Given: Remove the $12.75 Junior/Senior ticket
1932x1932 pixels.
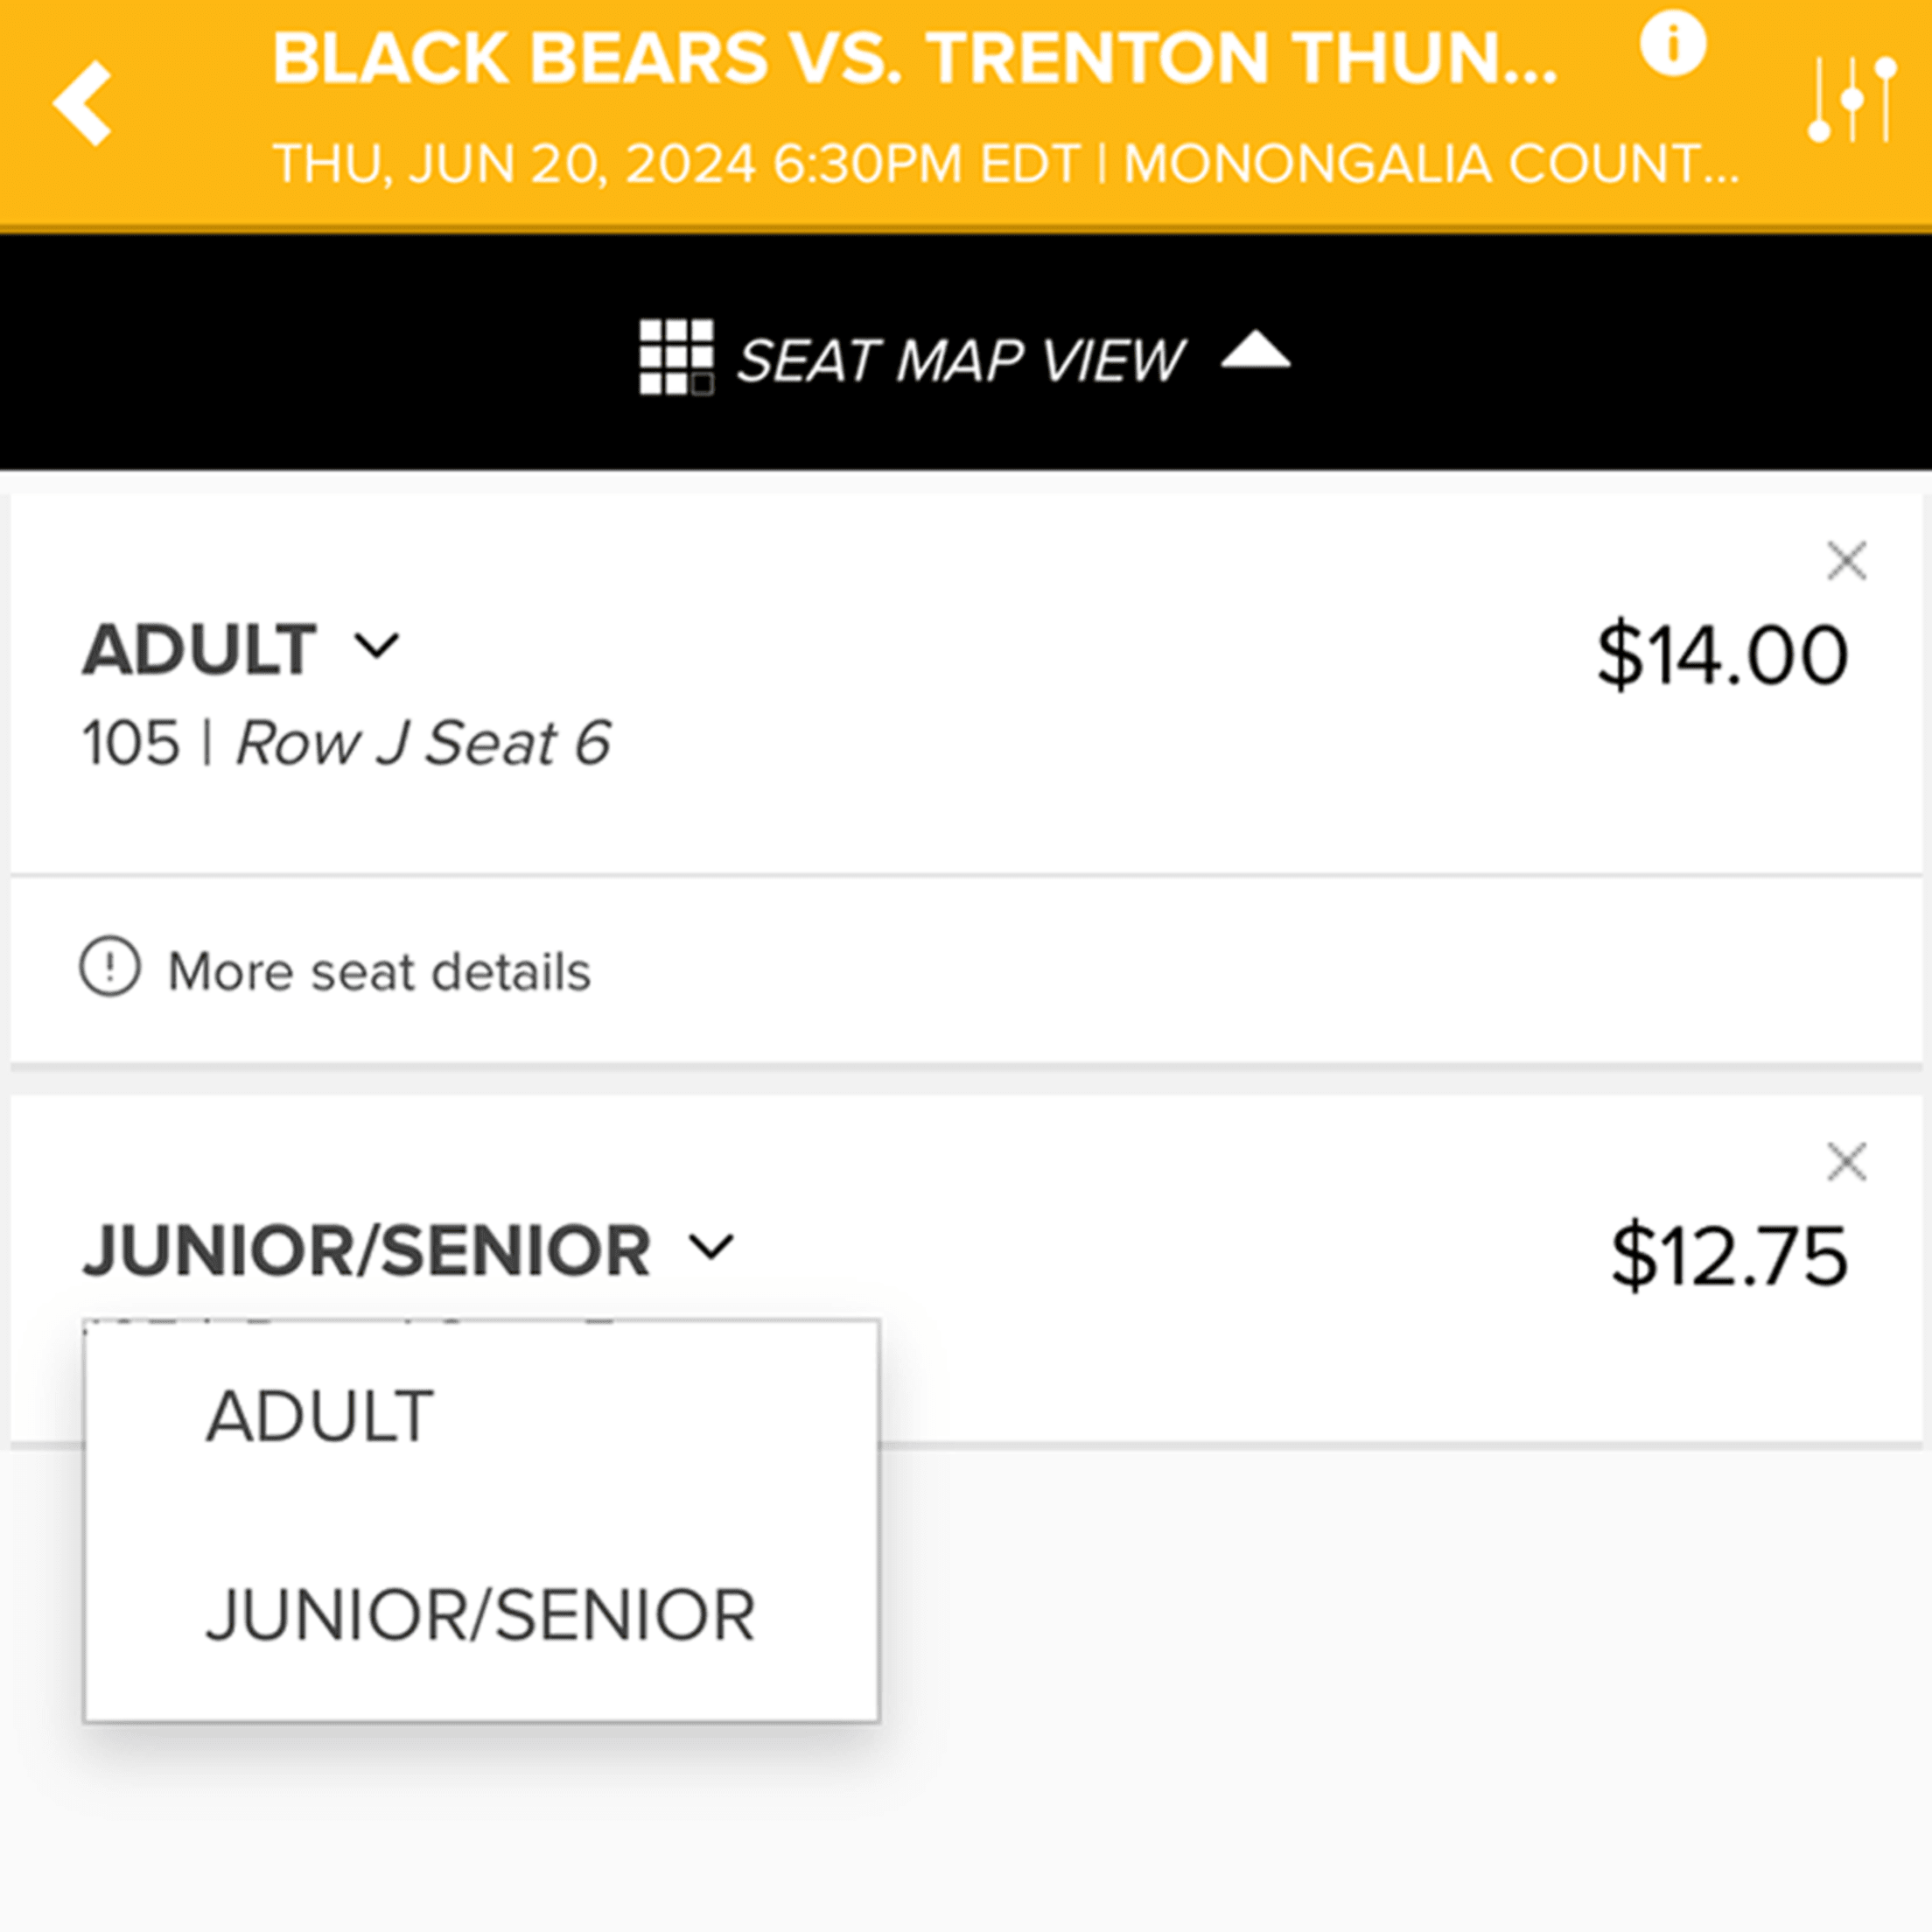Looking at the screenshot, I should 1846,1162.
